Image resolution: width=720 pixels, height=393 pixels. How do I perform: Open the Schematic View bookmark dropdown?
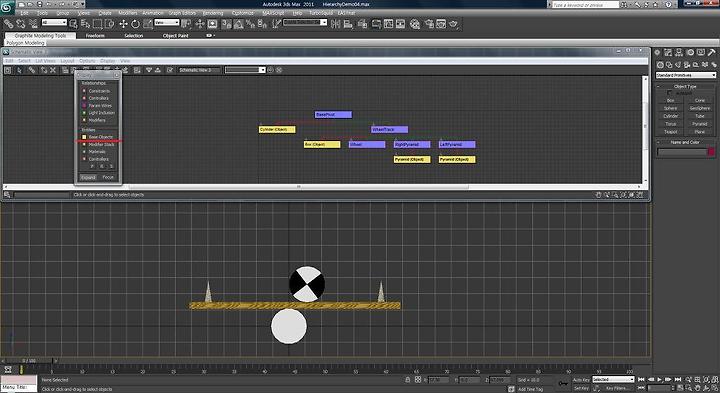(245, 70)
